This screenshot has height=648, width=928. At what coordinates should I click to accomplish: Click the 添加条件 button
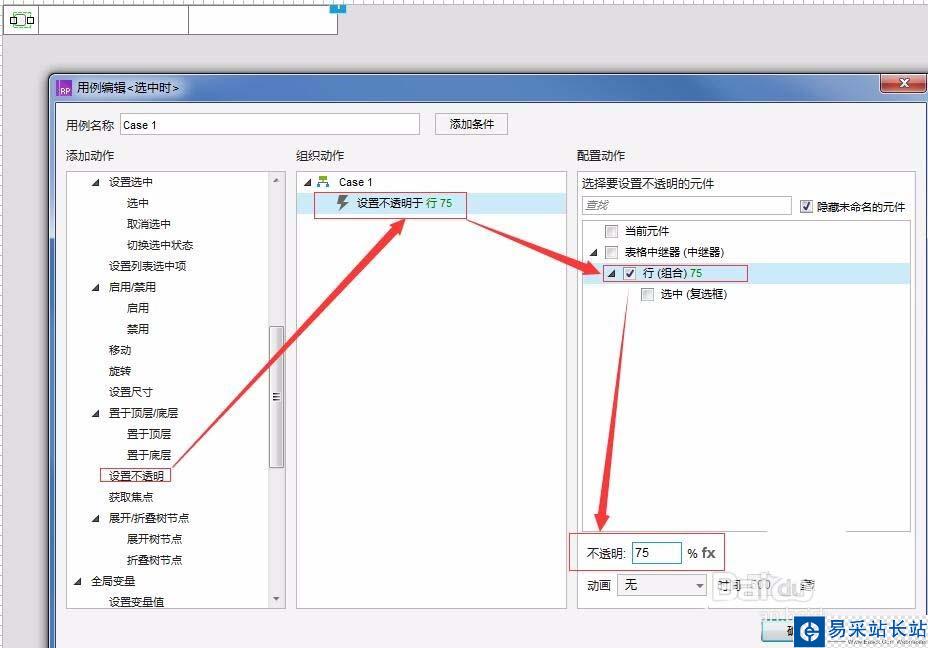(471, 124)
